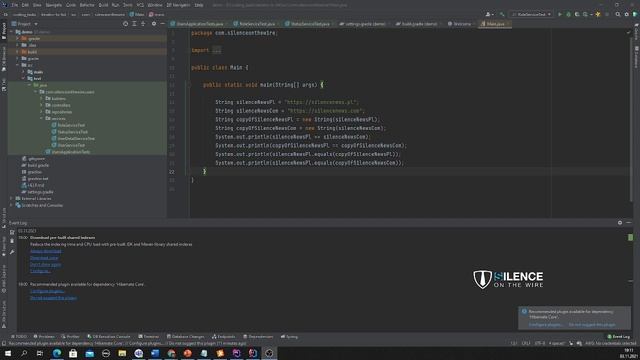This screenshot has width=640, height=360.
Task: Open the Edit menu
Action: [x=25, y=5]
